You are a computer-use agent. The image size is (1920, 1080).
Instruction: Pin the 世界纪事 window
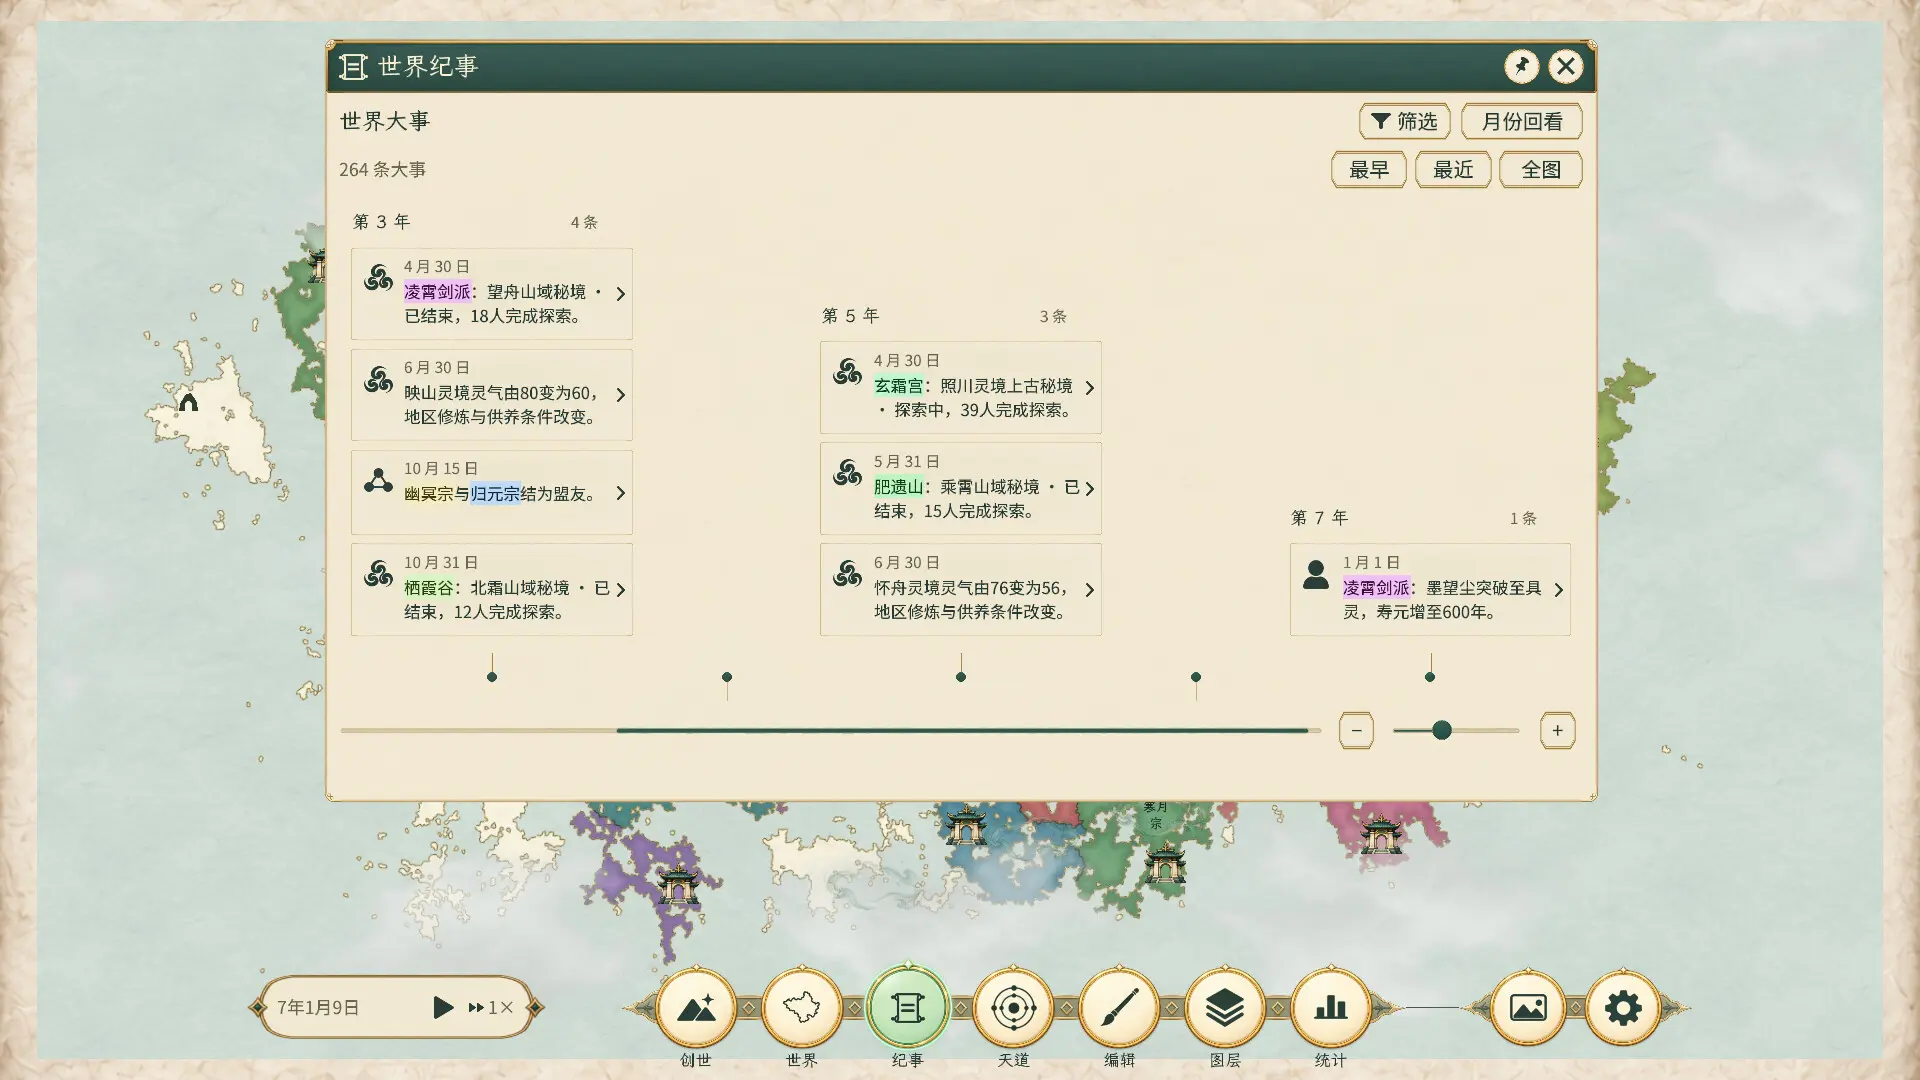click(x=1521, y=66)
